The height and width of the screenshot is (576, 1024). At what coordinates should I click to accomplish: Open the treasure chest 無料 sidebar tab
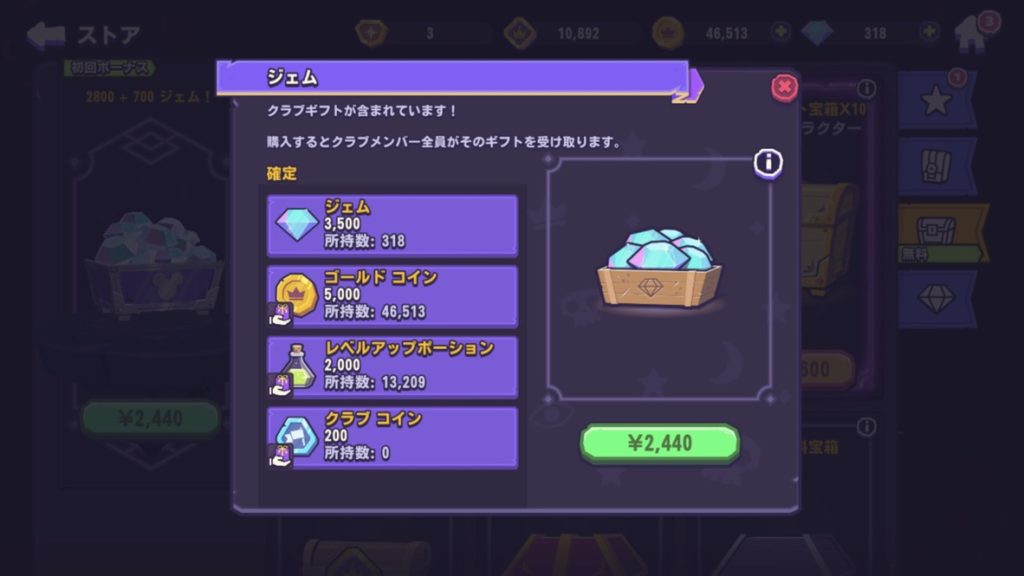(941, 233)
